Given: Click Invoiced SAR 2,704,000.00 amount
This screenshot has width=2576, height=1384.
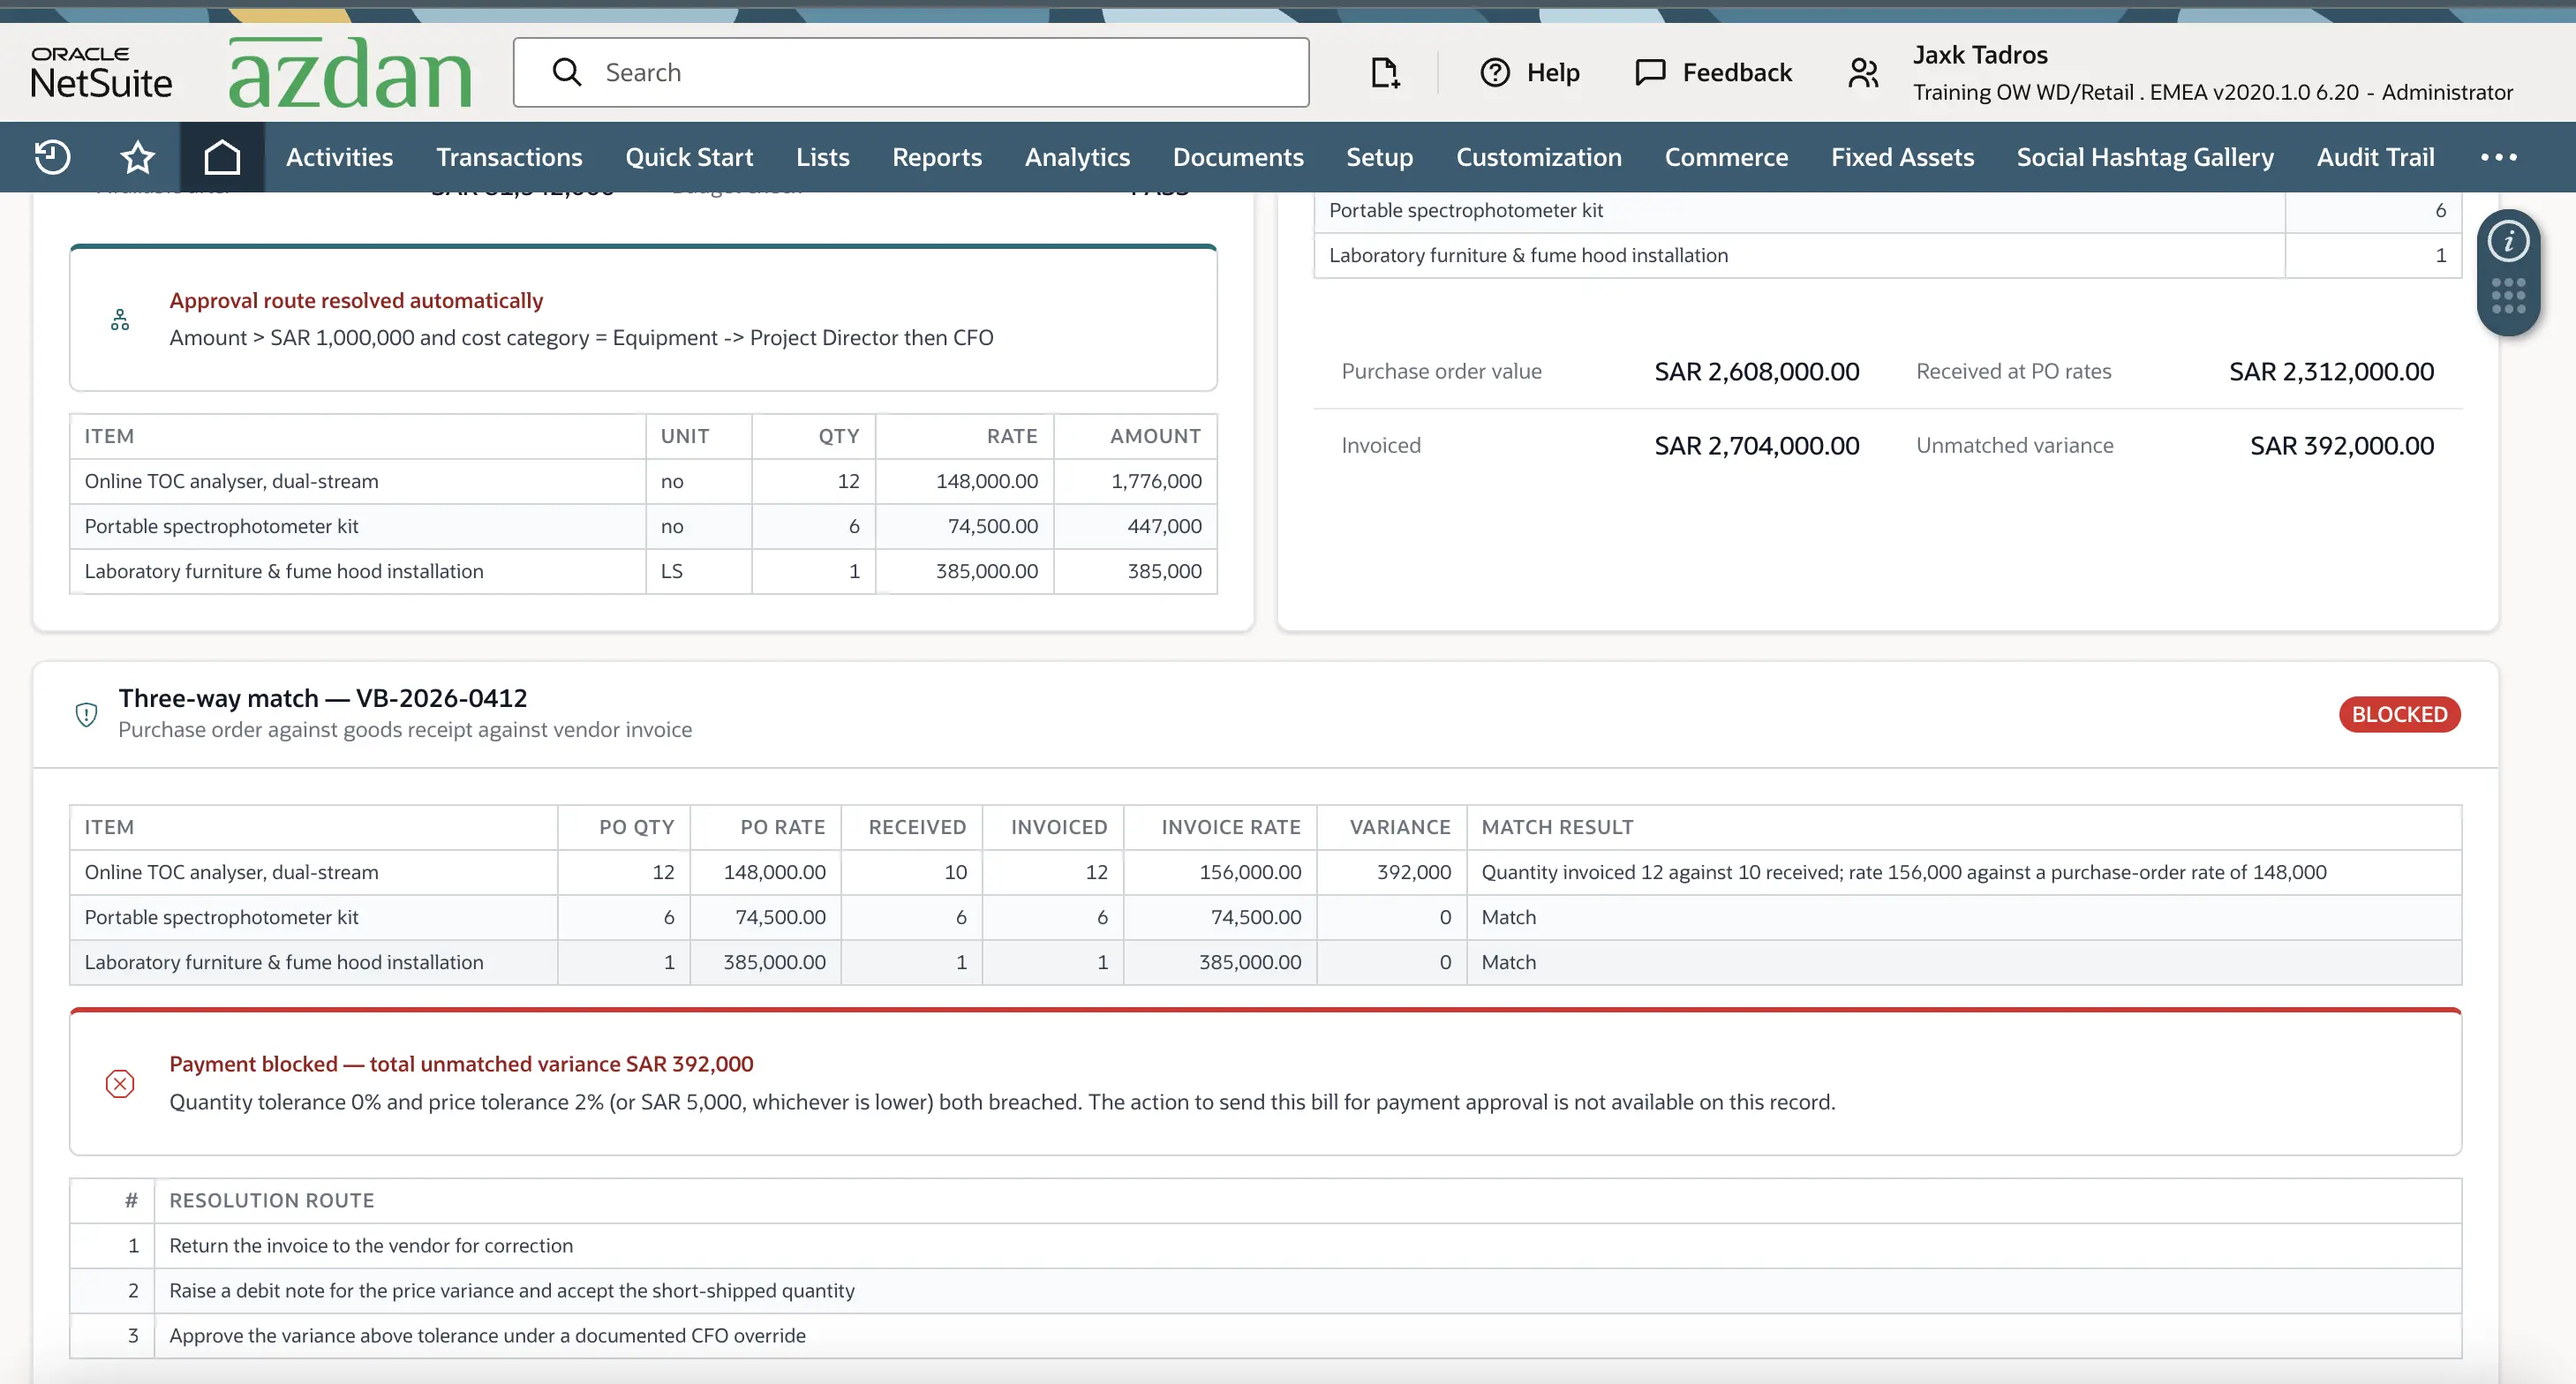Looking at the screenshot, I should coord(1756,445).
